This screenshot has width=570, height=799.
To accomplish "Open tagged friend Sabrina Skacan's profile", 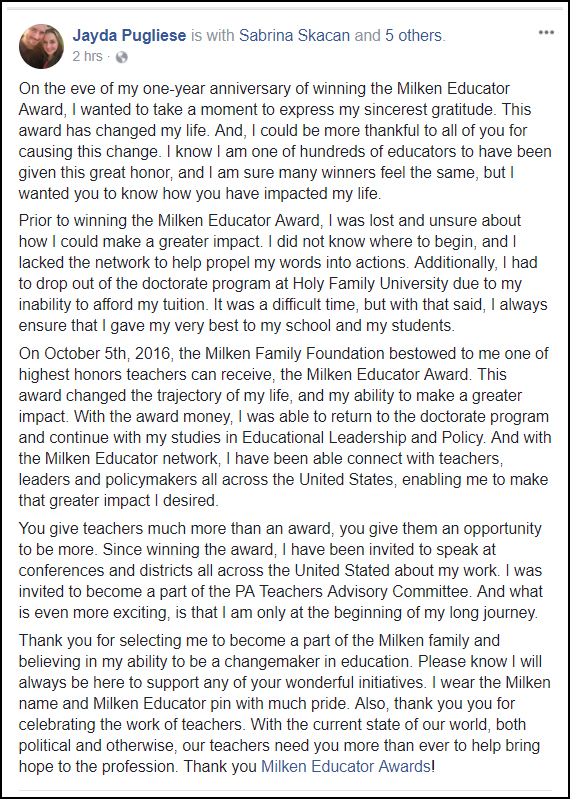I will [x=294, y=36].
